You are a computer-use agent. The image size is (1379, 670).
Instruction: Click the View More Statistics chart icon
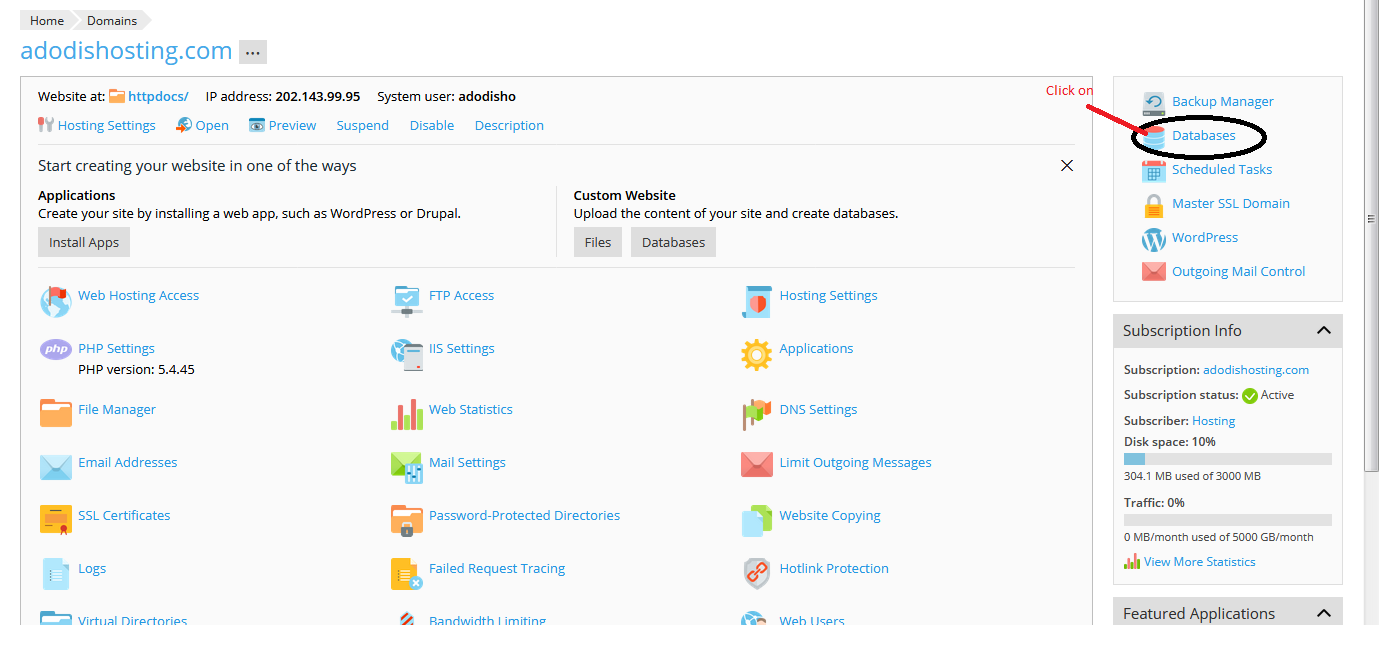point(1132,562)
